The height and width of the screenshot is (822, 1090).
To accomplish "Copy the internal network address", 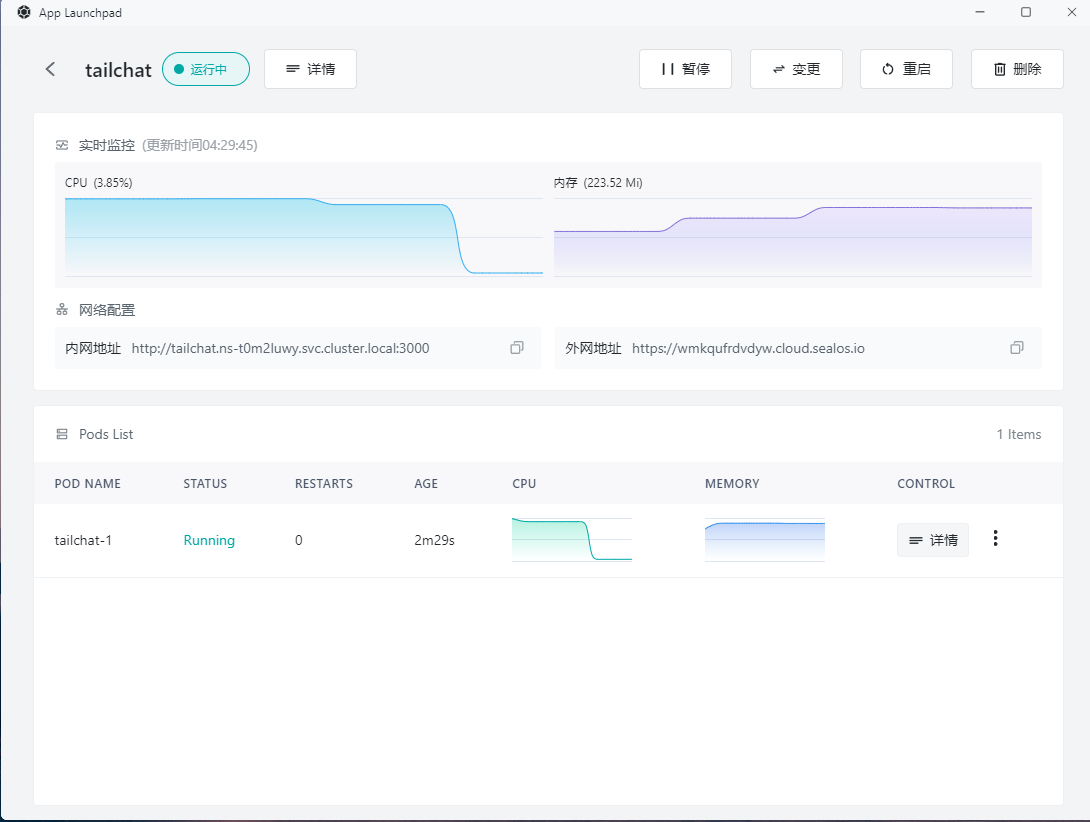I will (x=516, y=348).
